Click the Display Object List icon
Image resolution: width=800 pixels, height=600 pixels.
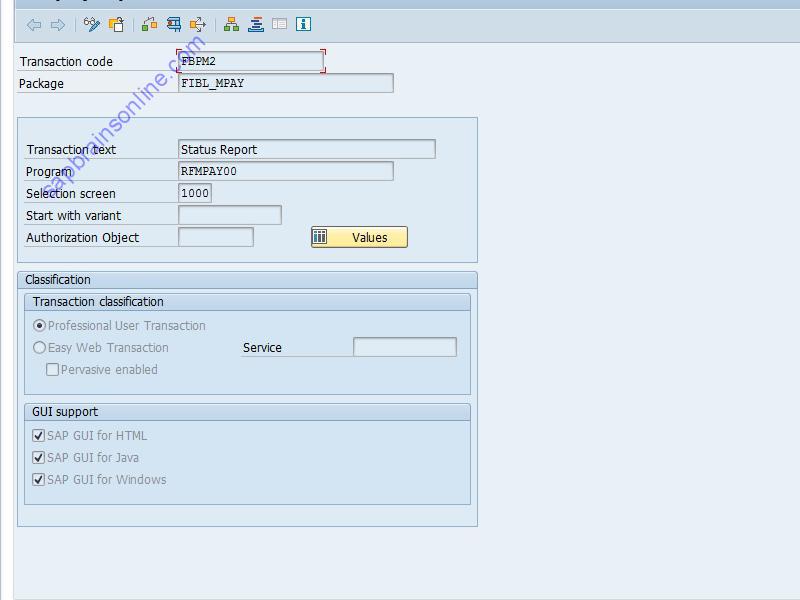click(256, 24)
